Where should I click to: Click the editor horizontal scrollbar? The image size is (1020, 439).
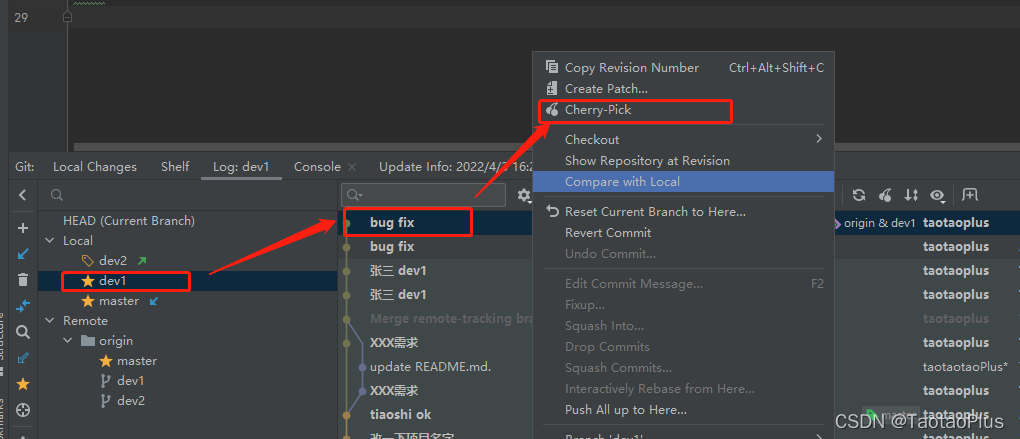302,148
